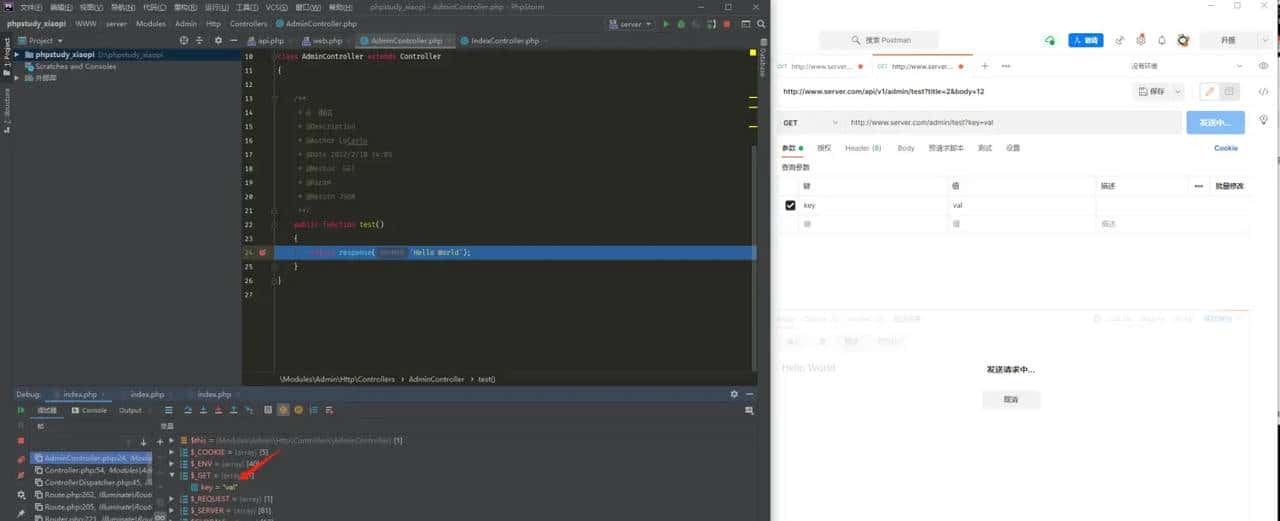Viewport: 1280px width, 521px height.
Task: Uncheck the key parameter checkbox
Action: [x=790, y=205]
